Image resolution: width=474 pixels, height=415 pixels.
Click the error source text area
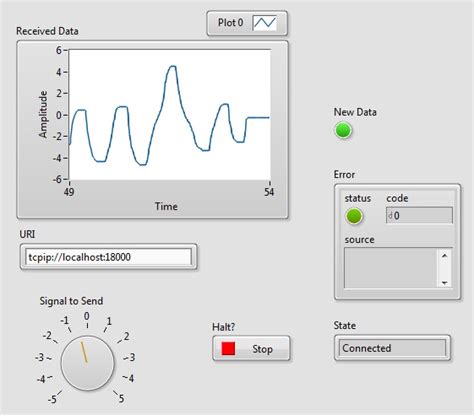[x=390, y=268]
